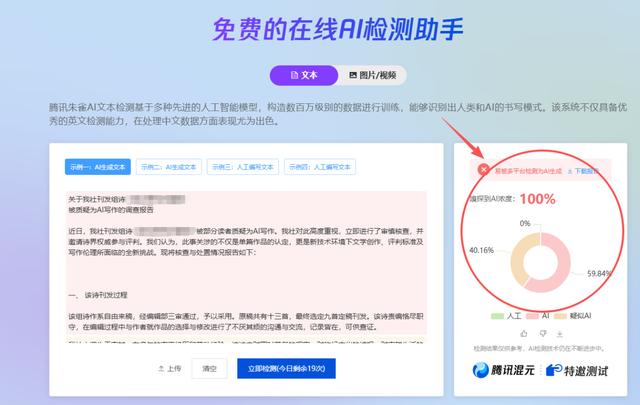
Task: Start detection with 立即检测 button
Action: [286, 369]
